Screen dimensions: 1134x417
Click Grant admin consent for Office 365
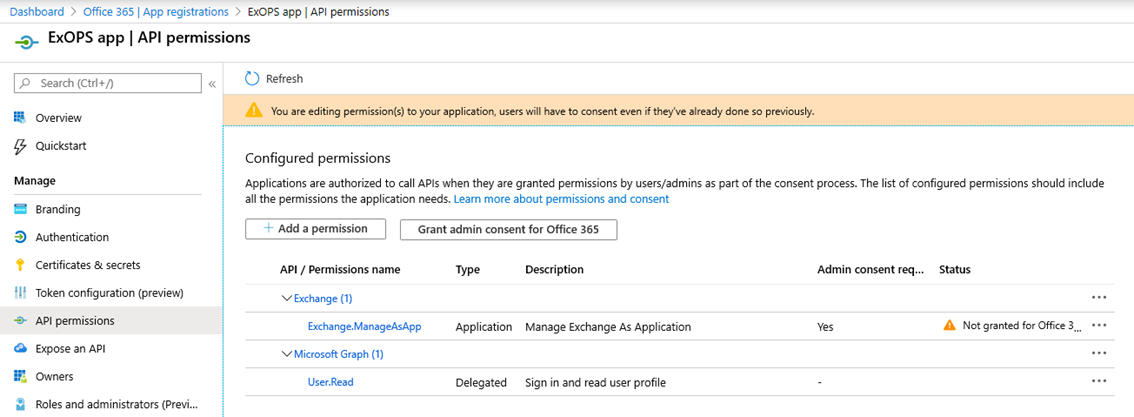(x=508, y=229)
